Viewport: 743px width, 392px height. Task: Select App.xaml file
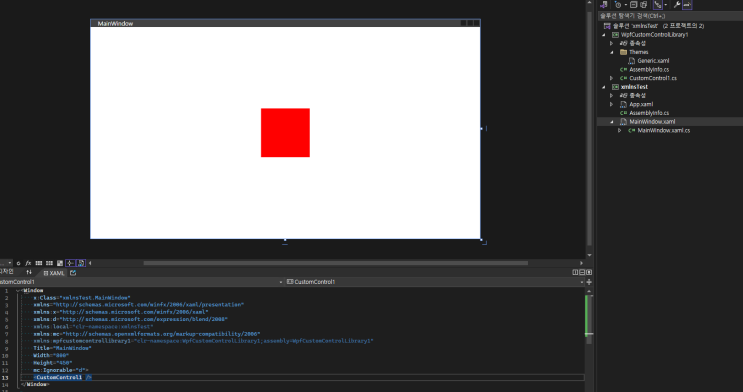pyautogui.click(x=641, y=104)
